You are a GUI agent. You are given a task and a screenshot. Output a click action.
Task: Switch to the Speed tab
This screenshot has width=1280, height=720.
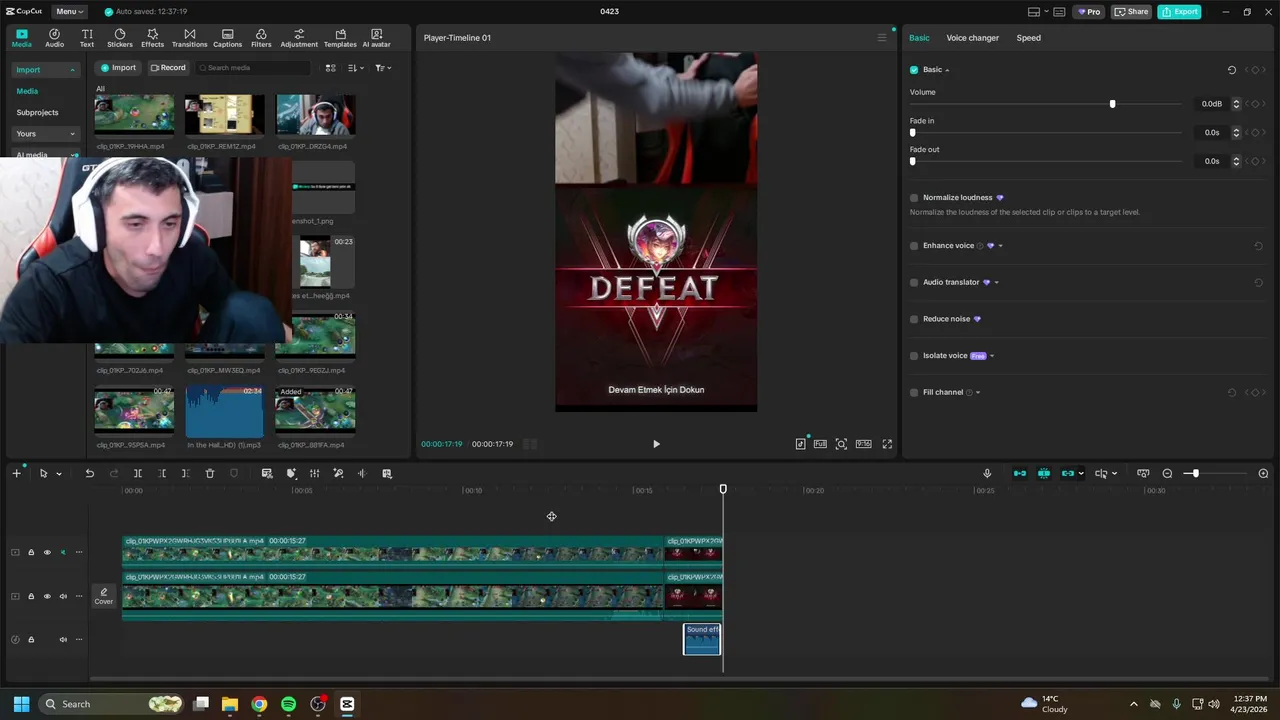[1028, 38]
